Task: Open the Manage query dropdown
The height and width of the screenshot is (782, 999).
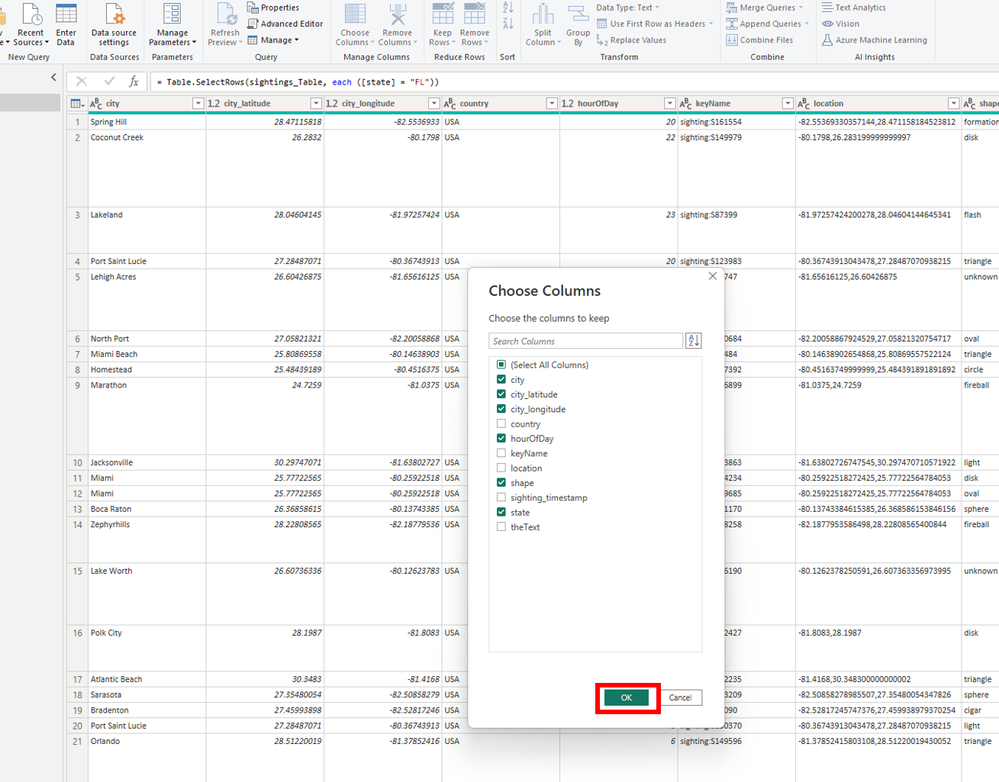Action: point(273,40)
